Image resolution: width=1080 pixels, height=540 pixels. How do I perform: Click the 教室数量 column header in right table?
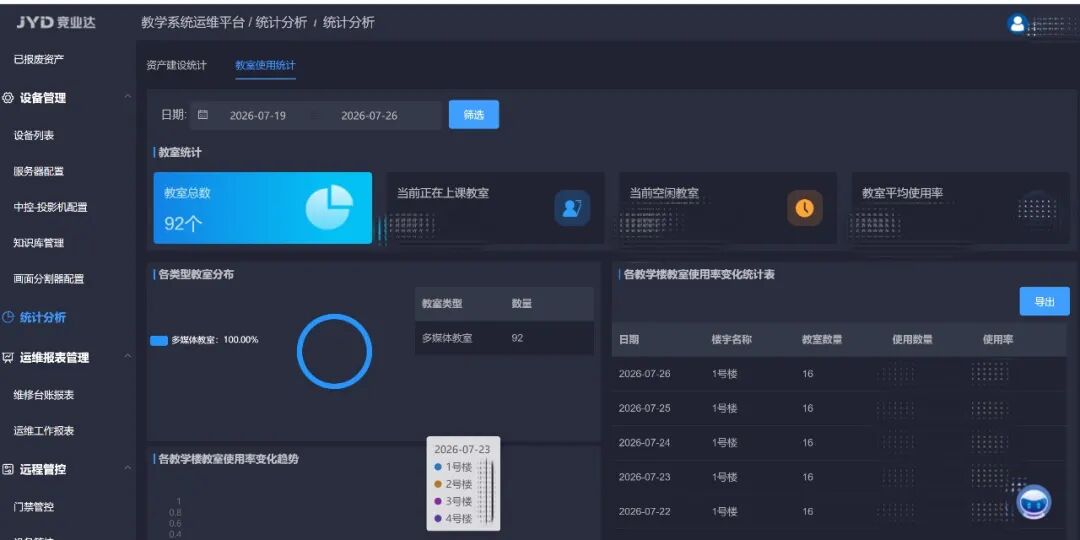pyautogui.click(x=822, y=340)
